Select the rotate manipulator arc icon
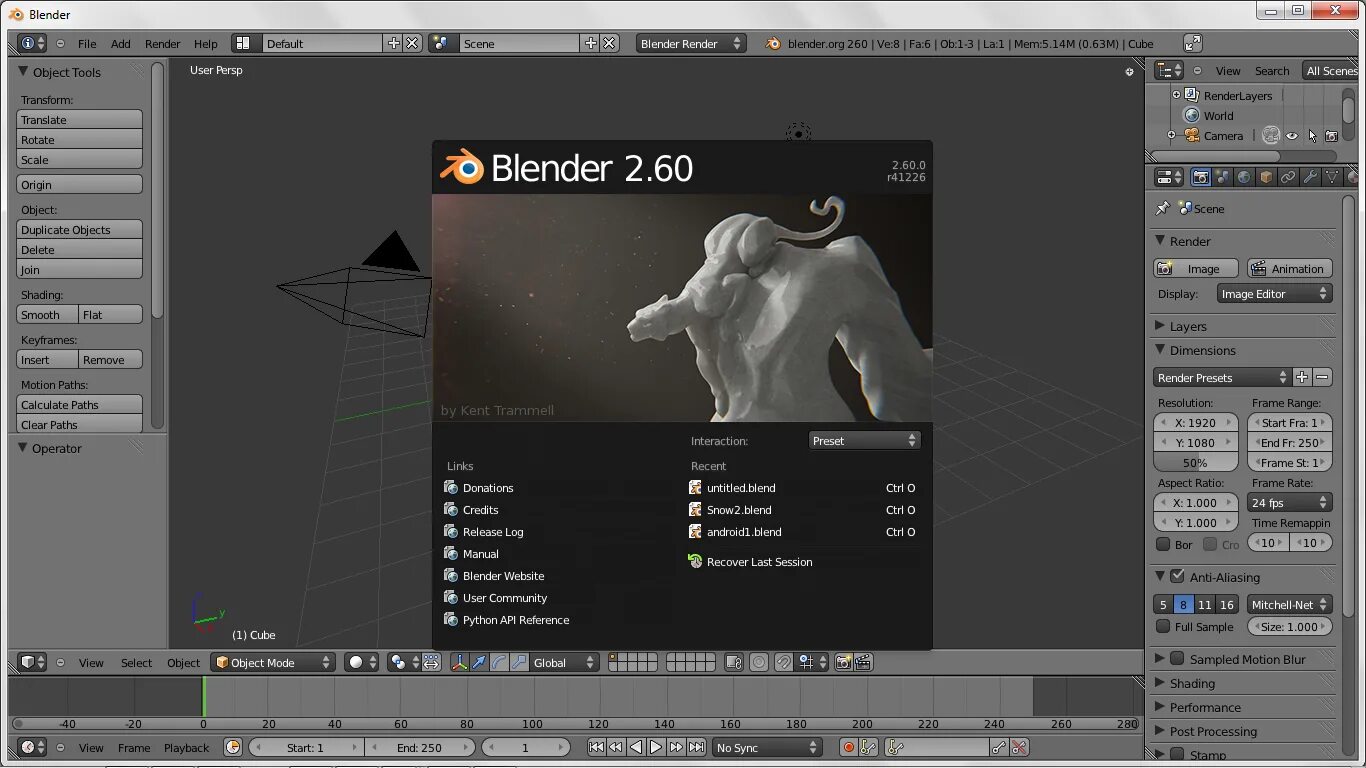Screen dimensions: 1366x768 tap(499, 662)
